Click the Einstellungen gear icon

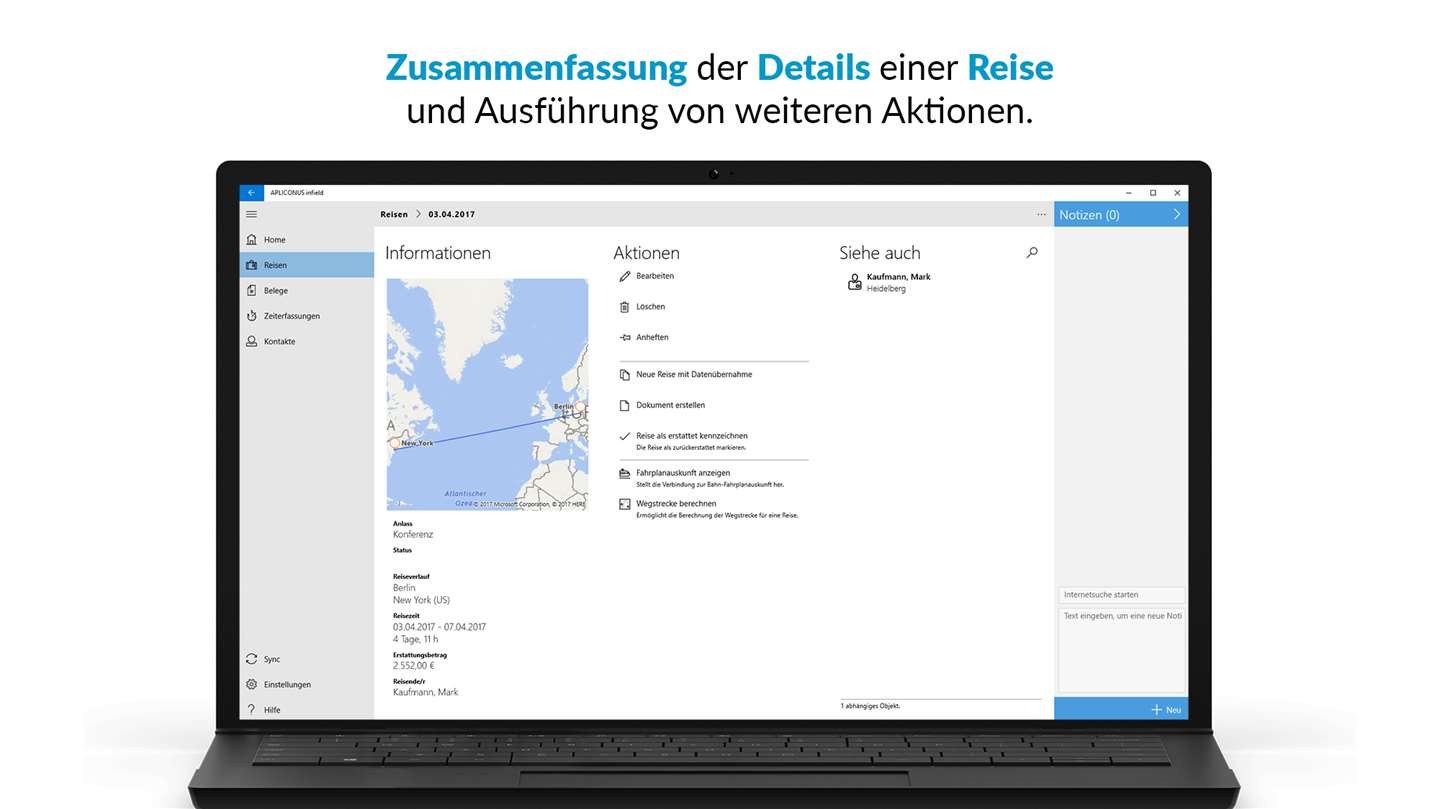tap(251, 684)
